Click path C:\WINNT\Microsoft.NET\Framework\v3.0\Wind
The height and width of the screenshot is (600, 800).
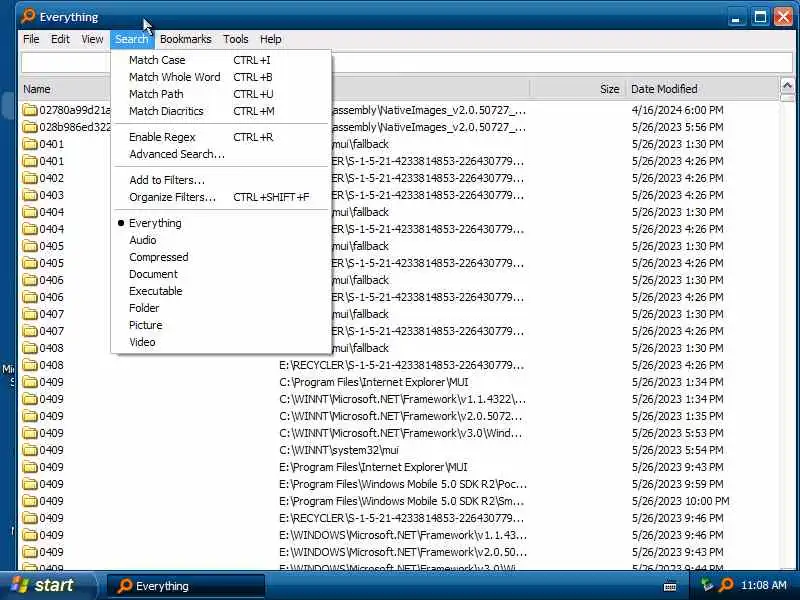401,433
